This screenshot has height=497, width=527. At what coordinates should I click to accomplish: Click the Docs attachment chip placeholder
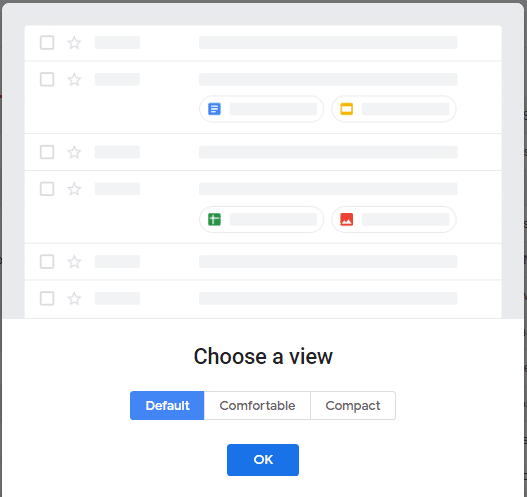[x=261, y=109]
